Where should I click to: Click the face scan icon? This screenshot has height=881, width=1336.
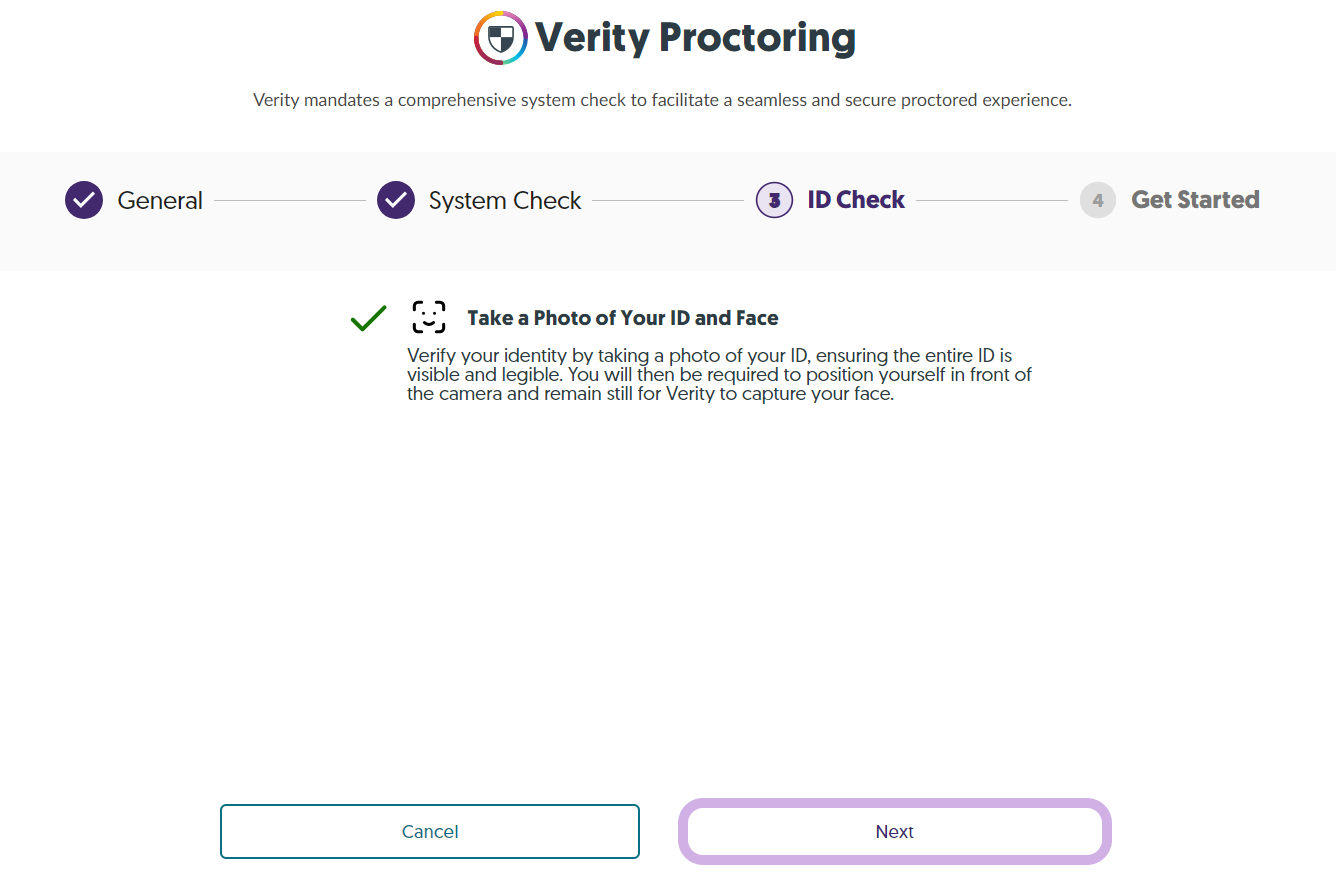point(429,318)
